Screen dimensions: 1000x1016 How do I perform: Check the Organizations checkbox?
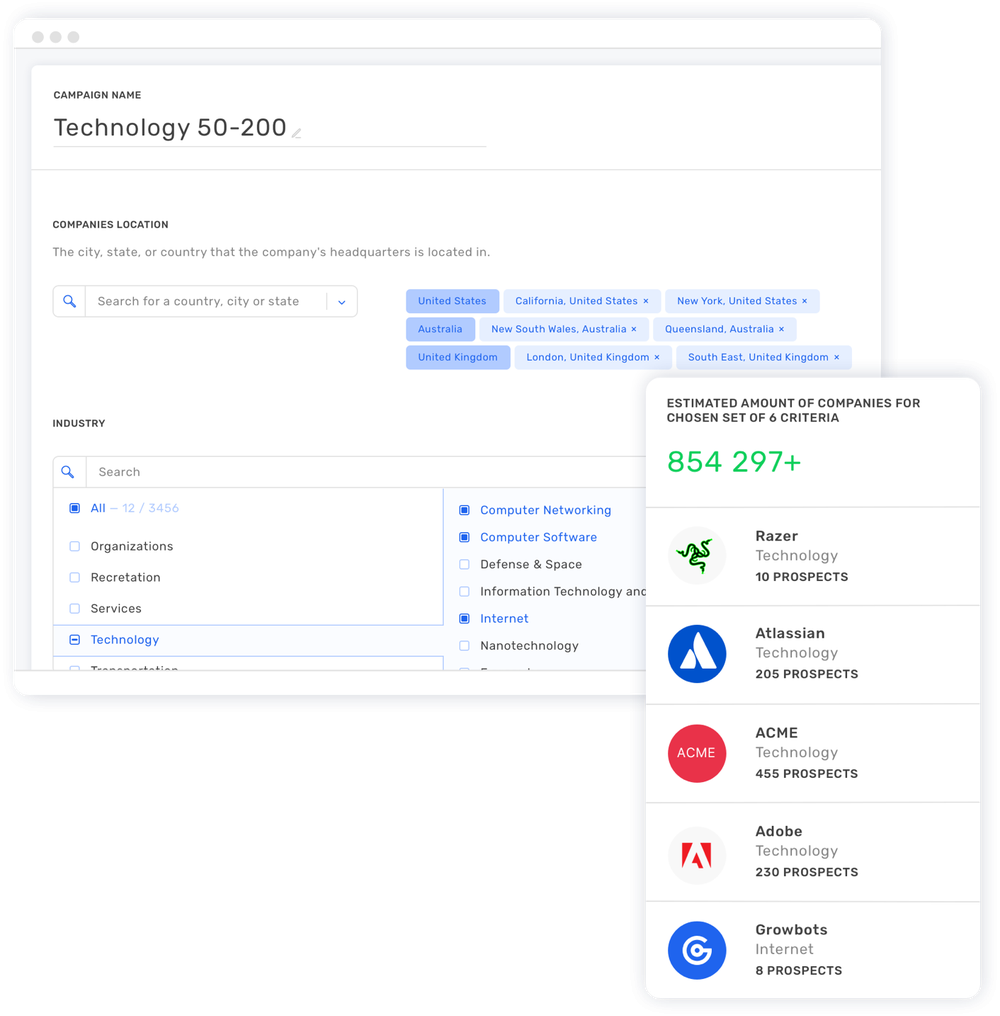pos(75,546)
